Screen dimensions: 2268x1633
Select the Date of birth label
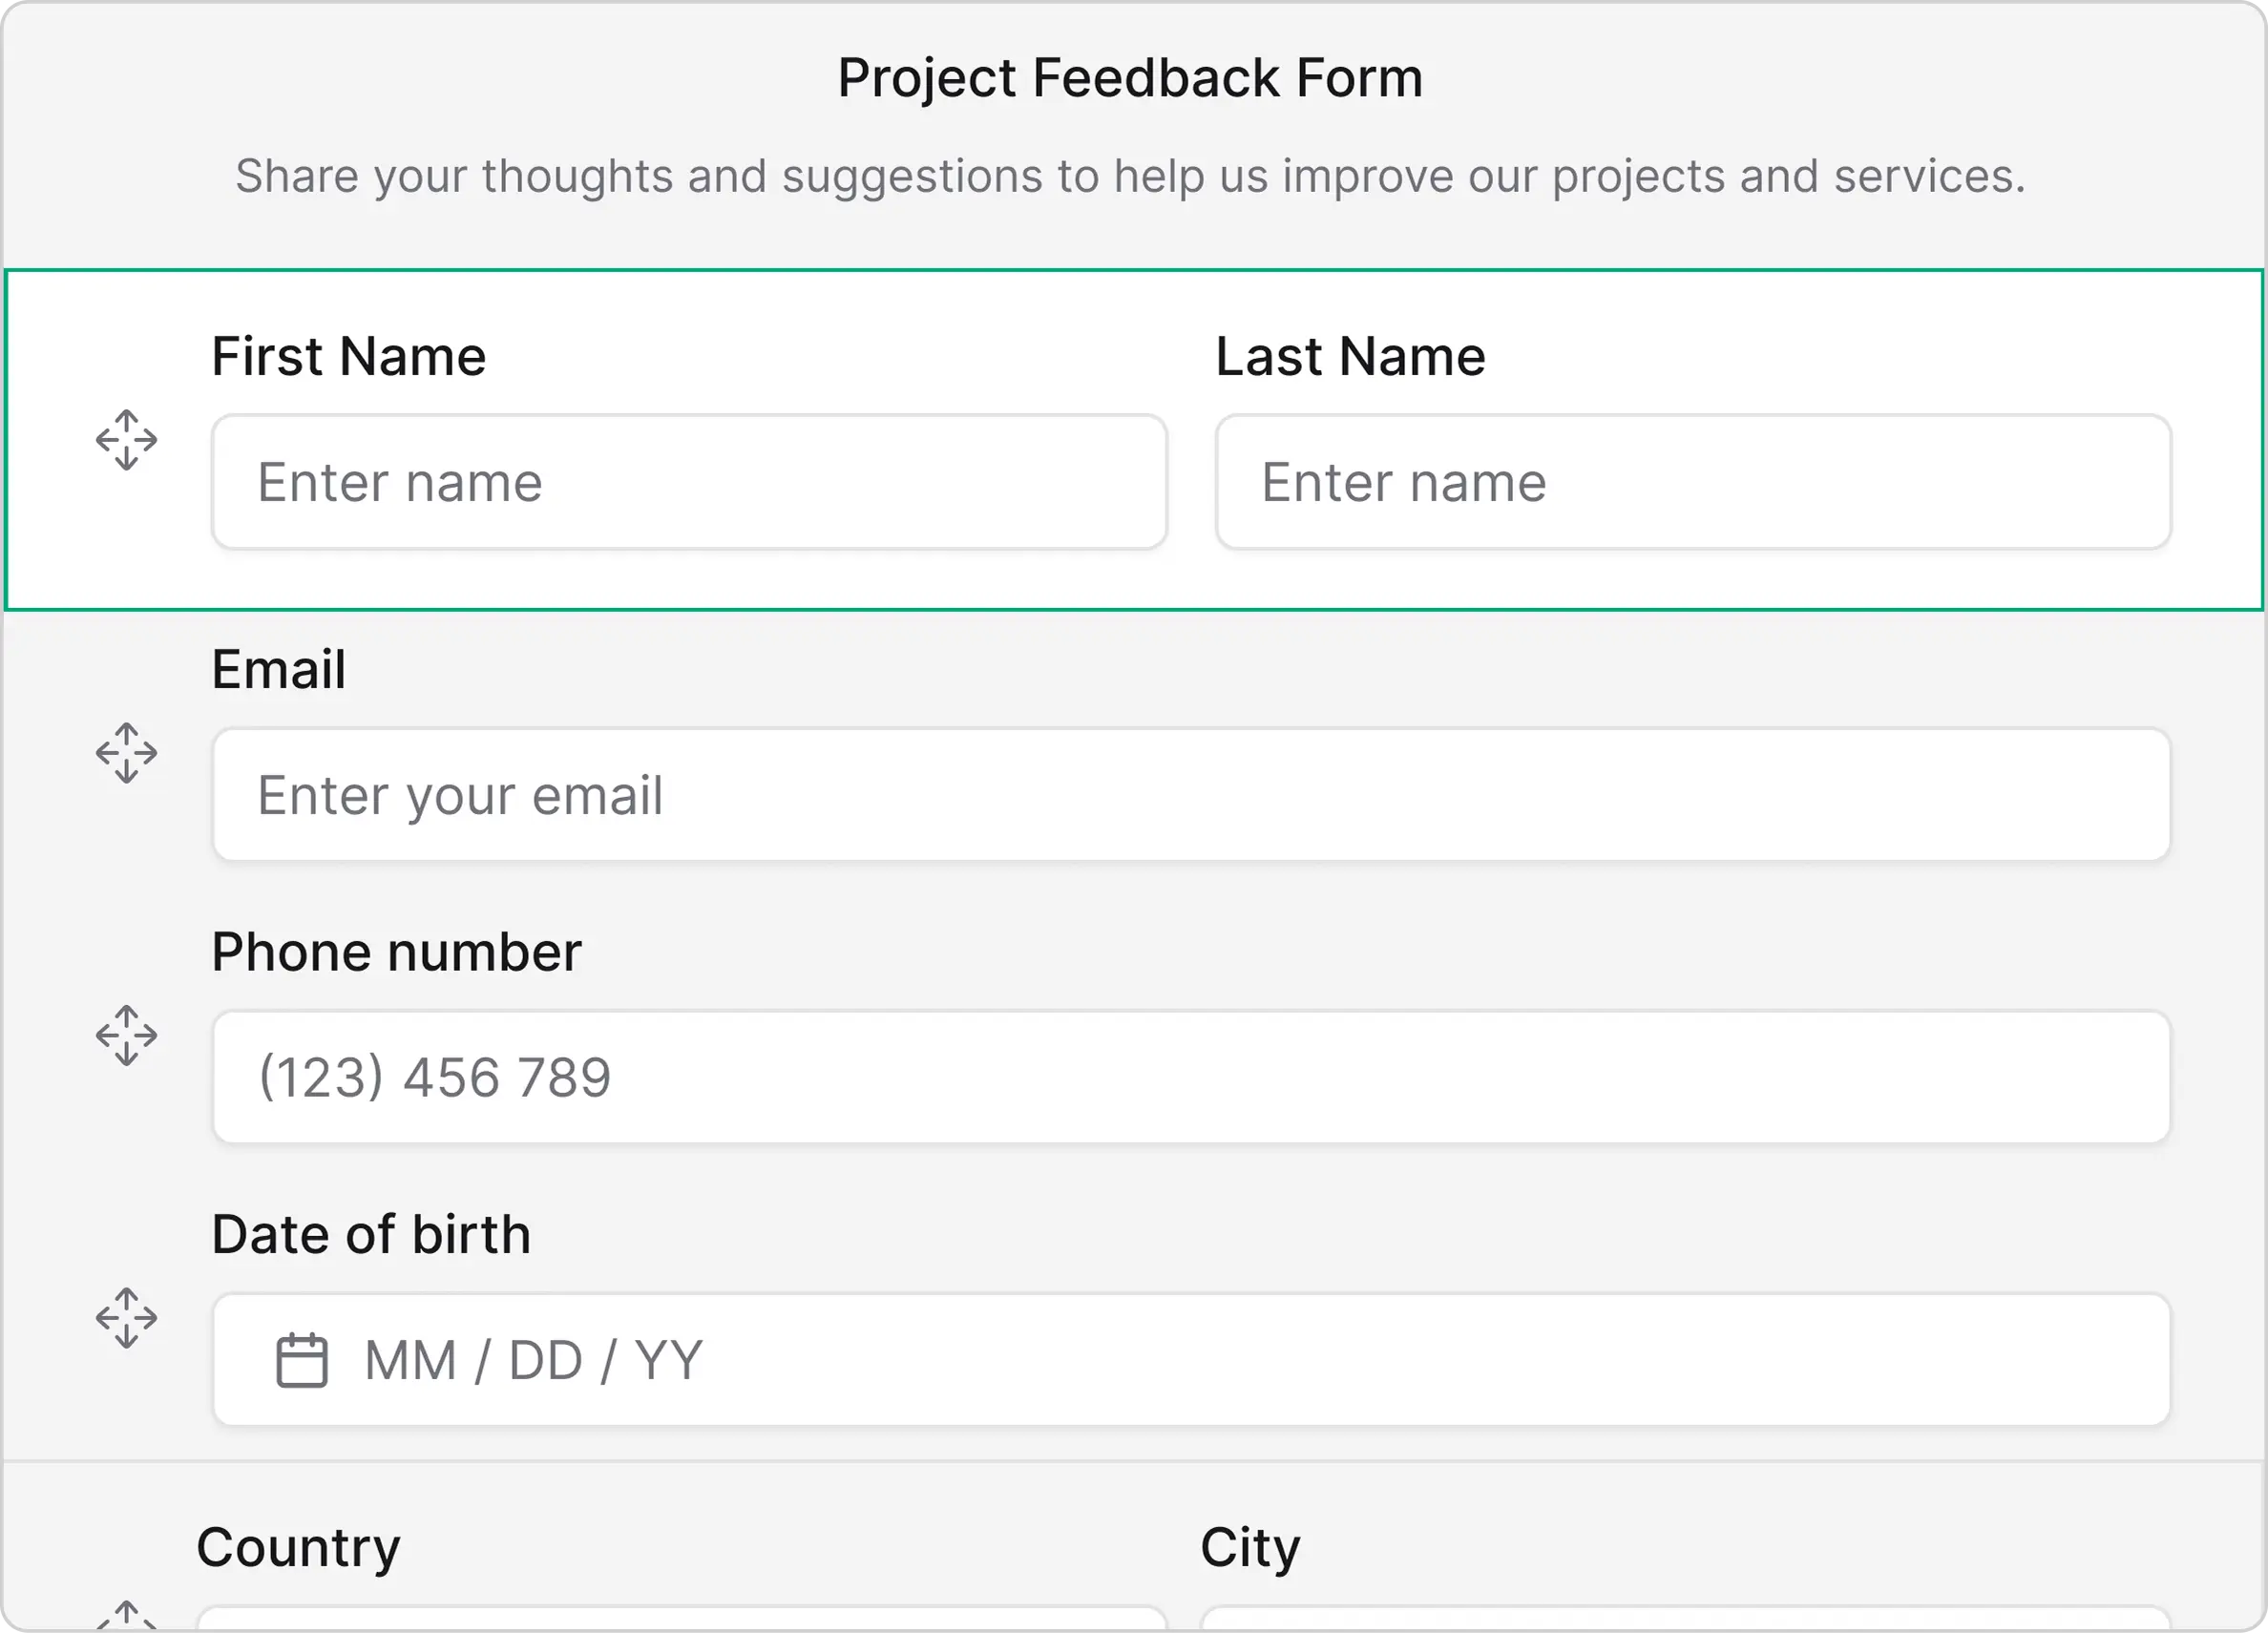(371, 1234)
